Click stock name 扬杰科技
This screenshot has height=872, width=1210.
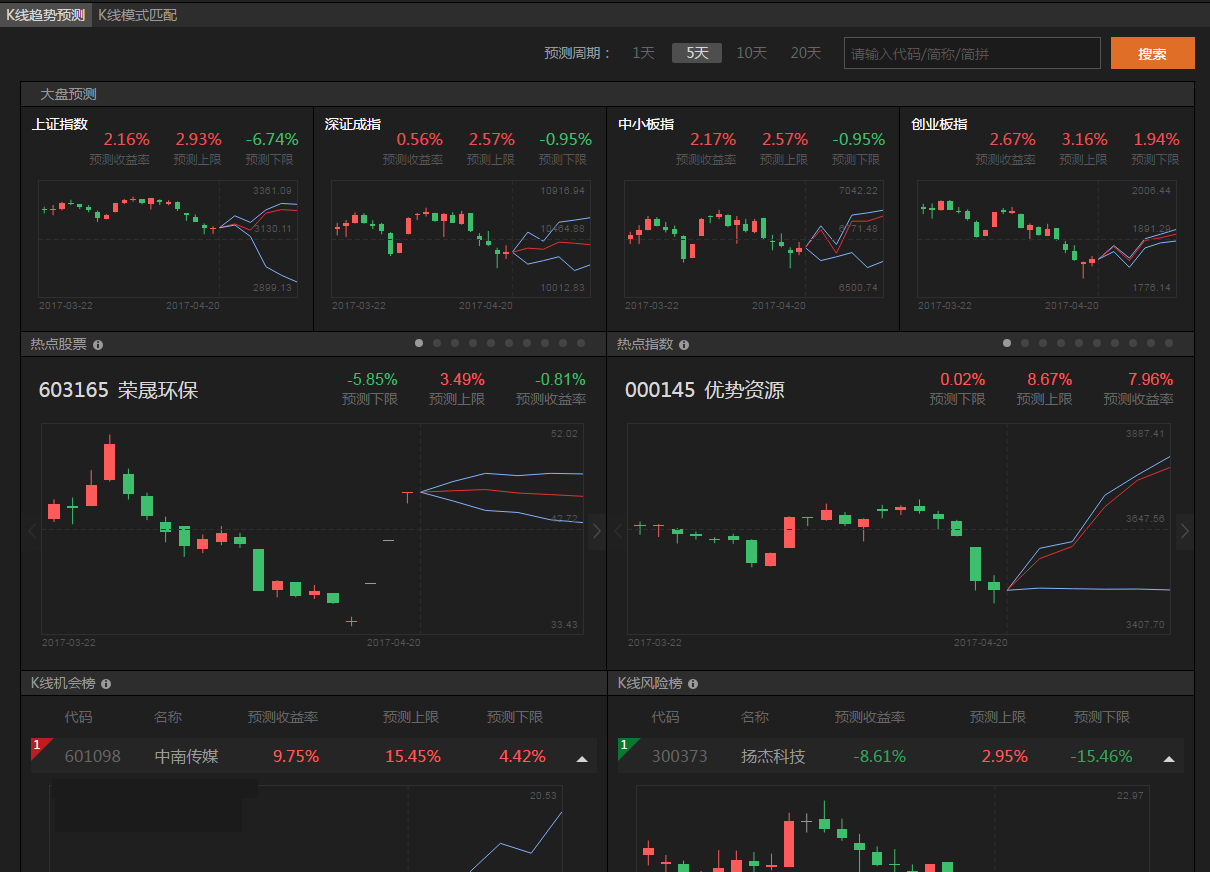(x=773, y=757)
